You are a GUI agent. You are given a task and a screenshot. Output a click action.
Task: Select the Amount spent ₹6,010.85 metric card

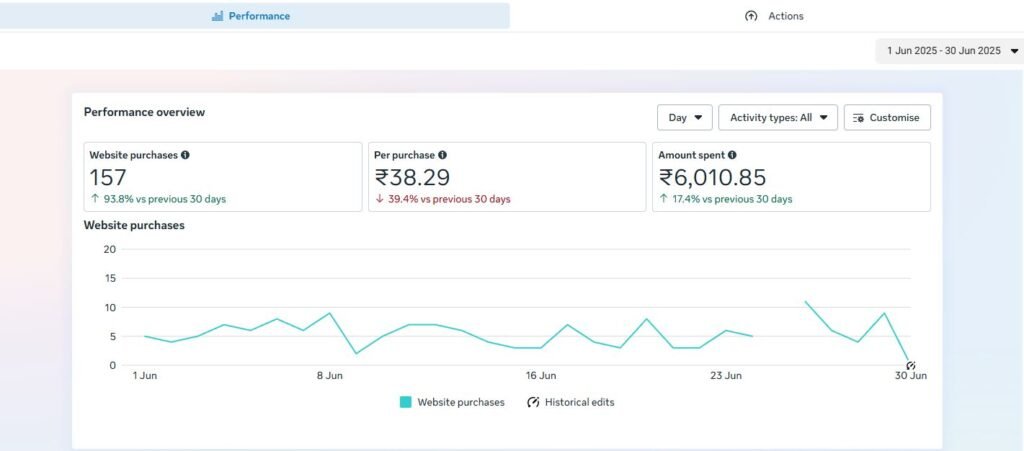791,177
